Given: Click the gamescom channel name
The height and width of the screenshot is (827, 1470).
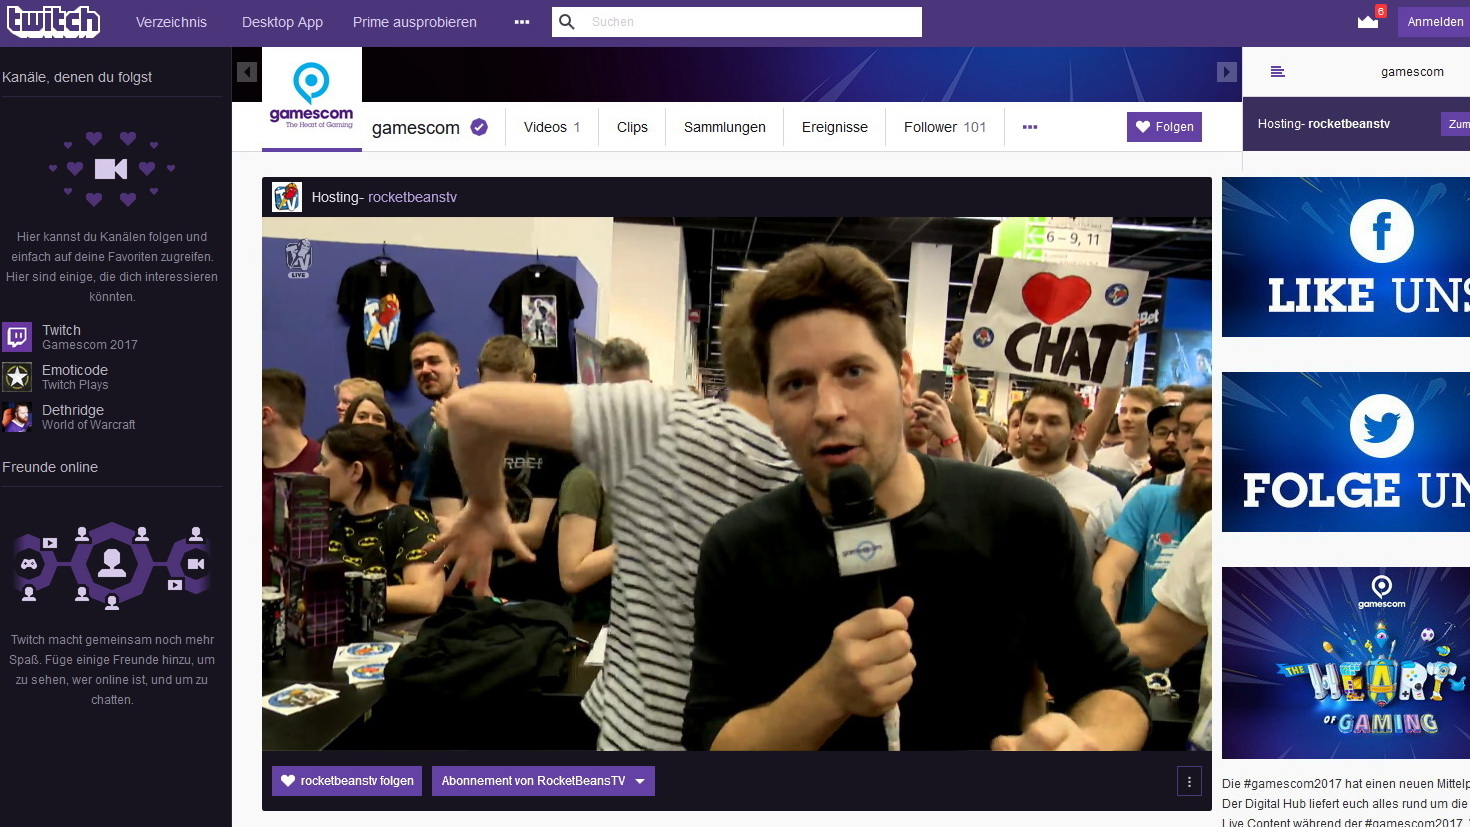Looking at the screenshot, I should pyautogui.click(x=416, y=128).
